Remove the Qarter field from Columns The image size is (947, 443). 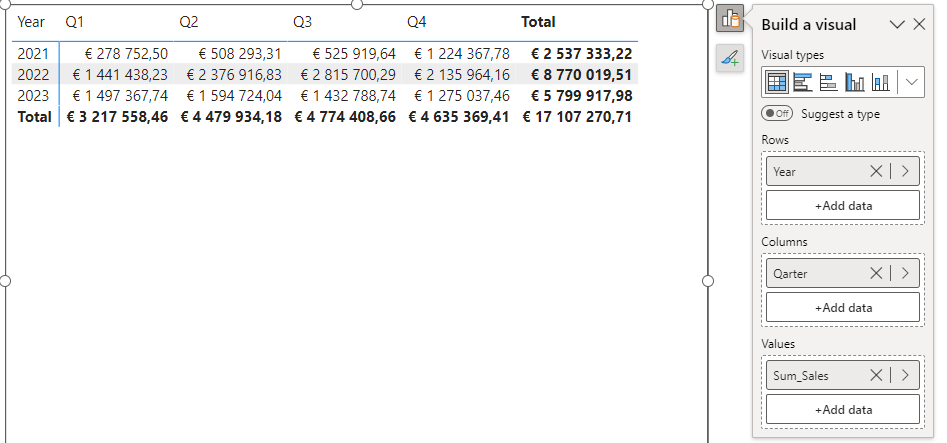click(x=876, y=274)
